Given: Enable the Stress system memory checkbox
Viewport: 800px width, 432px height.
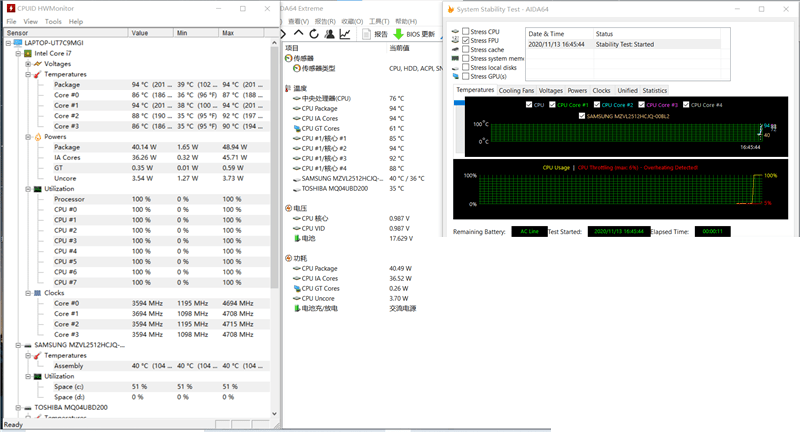Looking at the screenshot, I should [465, 58].
